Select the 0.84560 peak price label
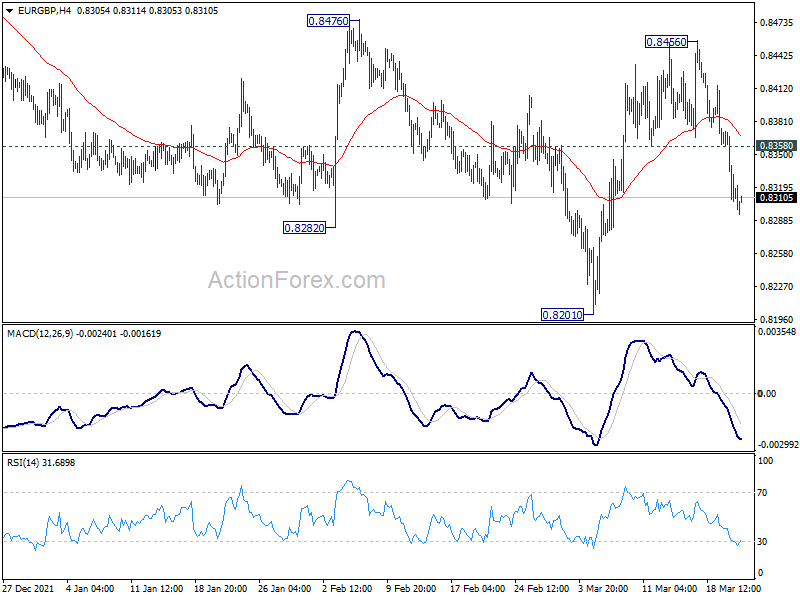 click(x=666, y=42)
